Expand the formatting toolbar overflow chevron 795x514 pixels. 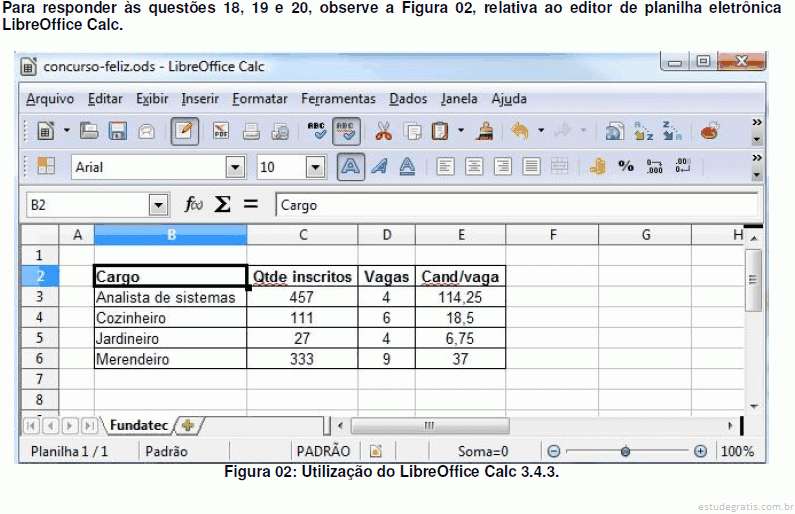[756, 158]
